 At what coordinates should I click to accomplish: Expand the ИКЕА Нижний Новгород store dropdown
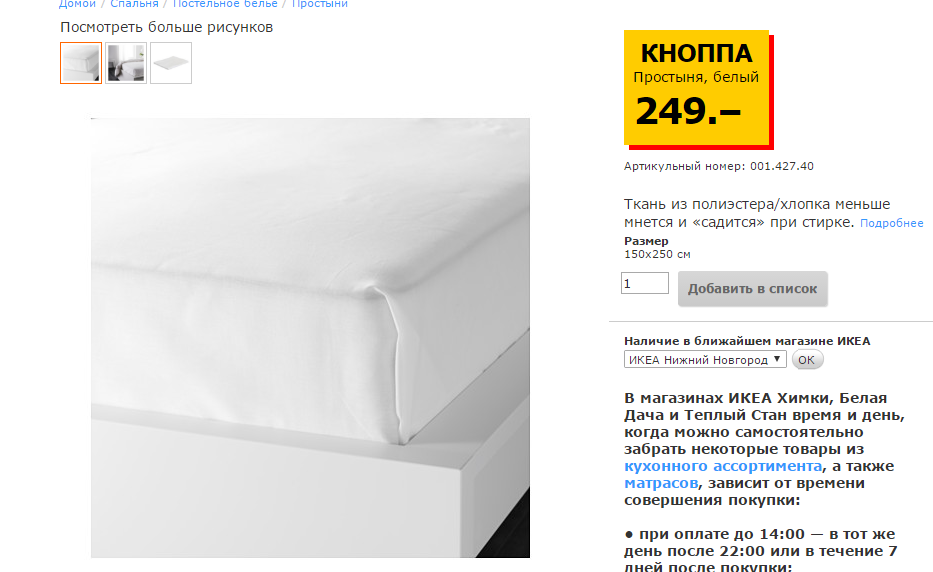(x=705, y=360)
